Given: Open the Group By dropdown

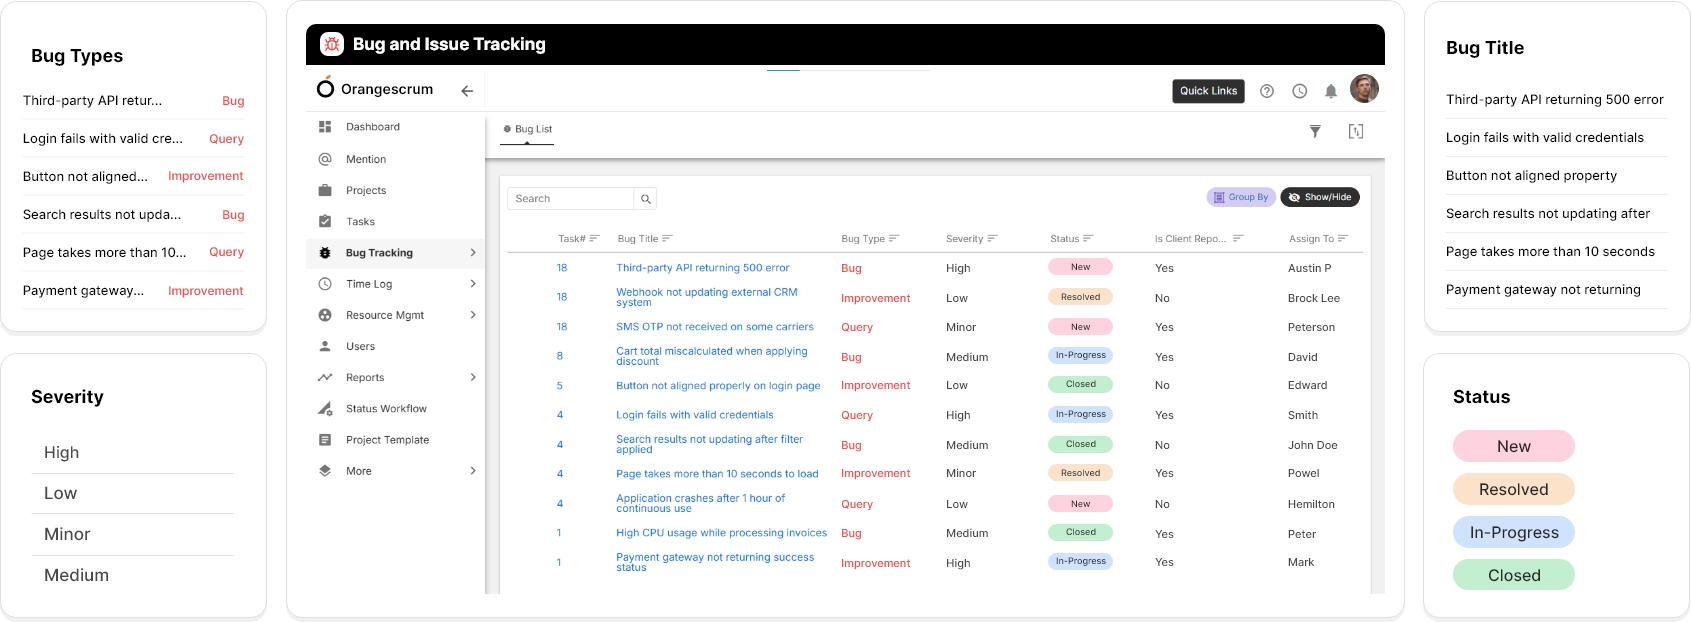Looking at the screenshot, I should coord(1240,198).
